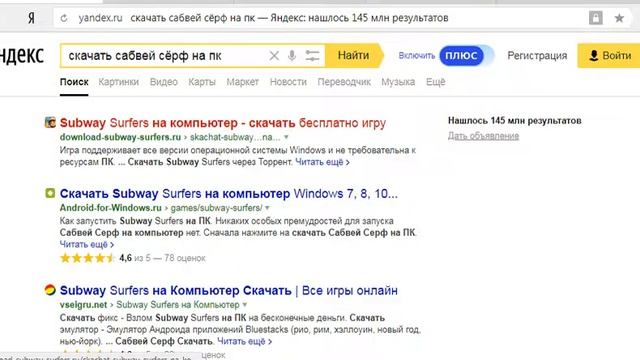
Task: Click "Нашлось 145 млн результатов" text
Action: point(515,120)
